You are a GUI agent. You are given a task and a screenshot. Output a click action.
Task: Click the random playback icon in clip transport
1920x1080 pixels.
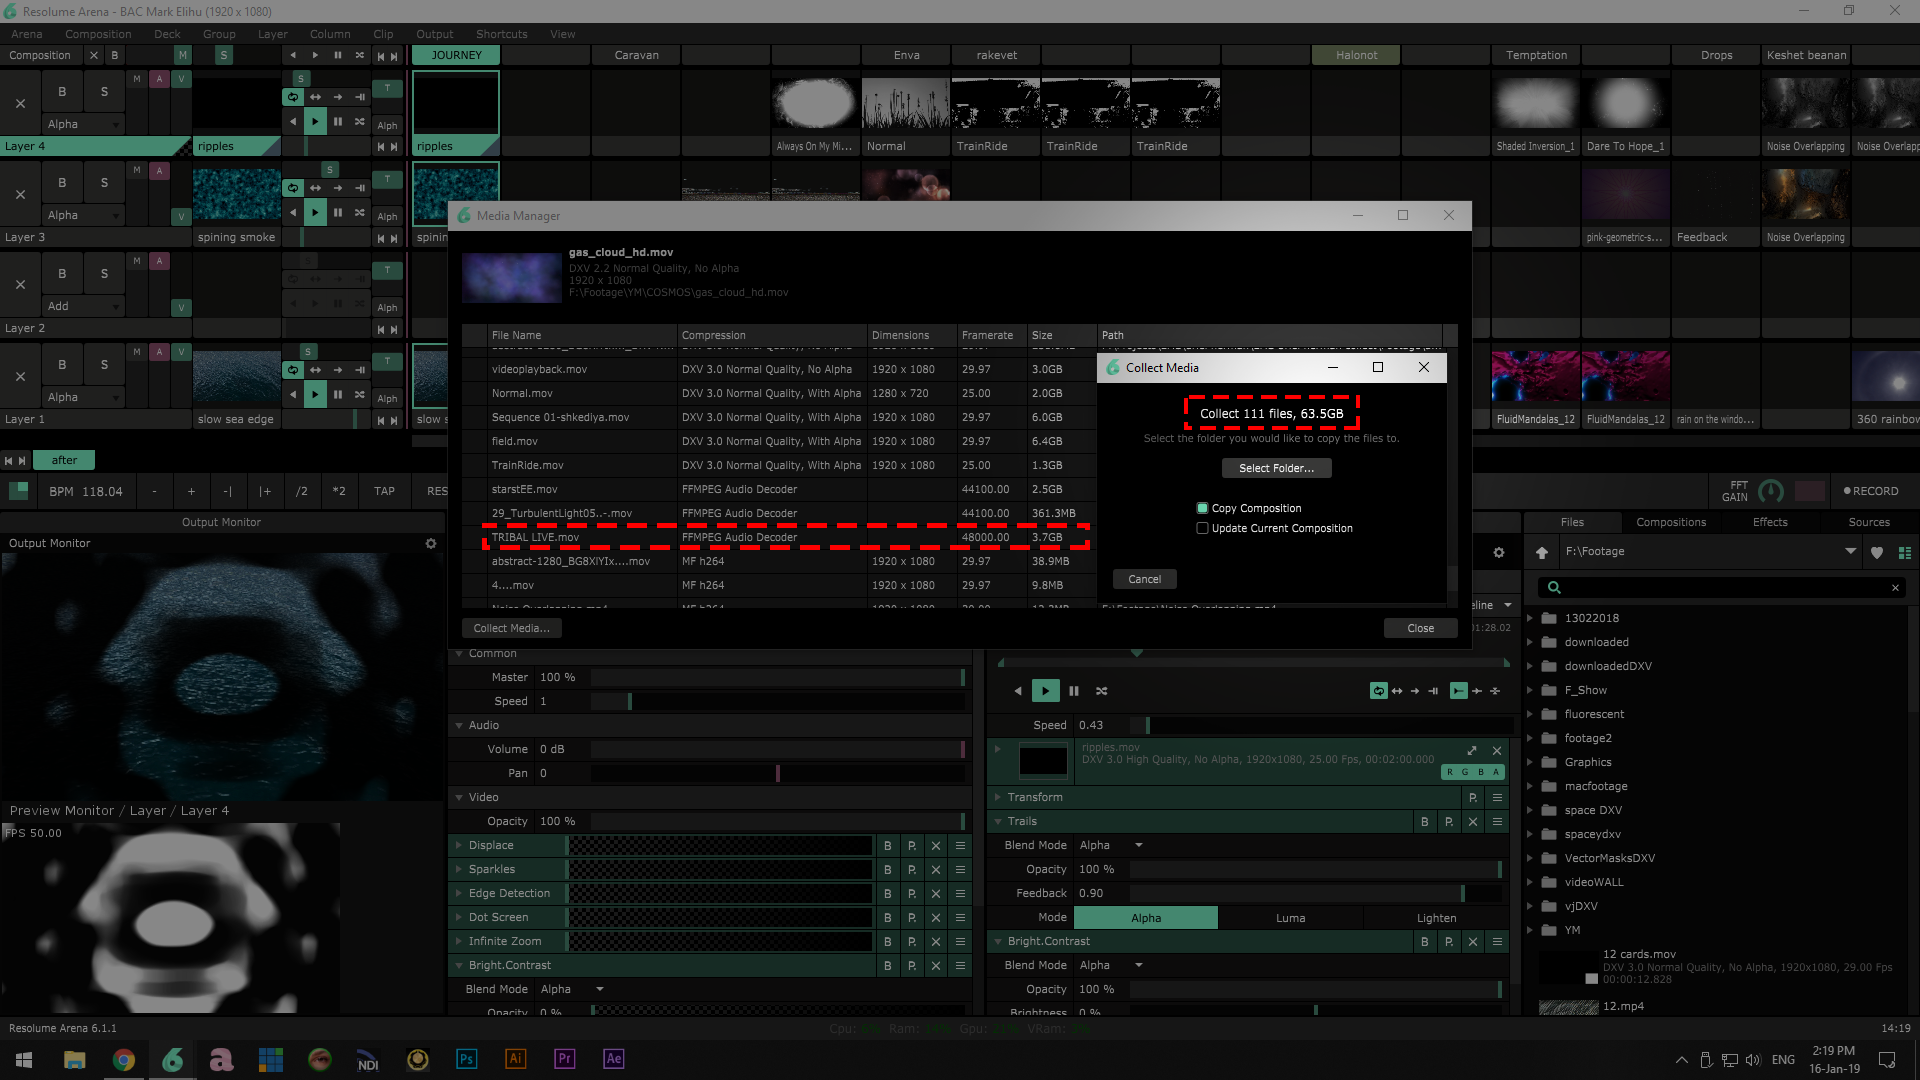1101,691
